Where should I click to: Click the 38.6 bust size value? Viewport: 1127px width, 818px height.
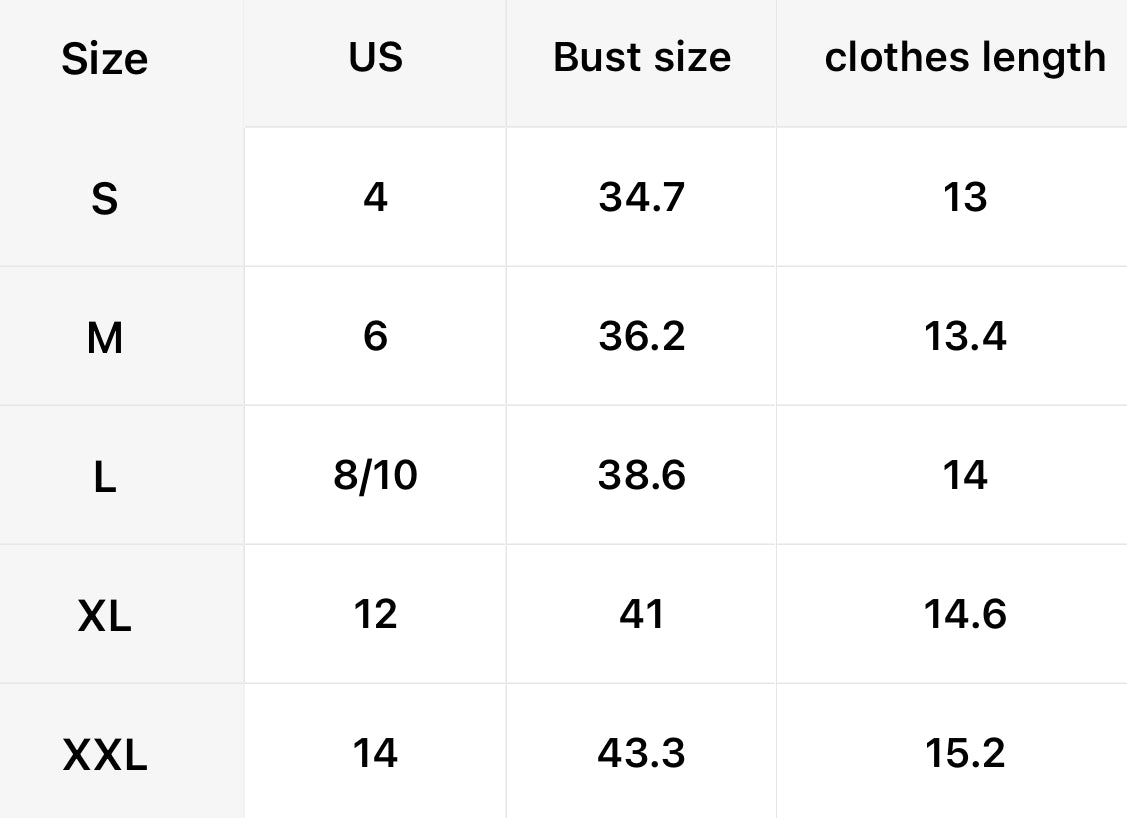[x=642, y=476]
